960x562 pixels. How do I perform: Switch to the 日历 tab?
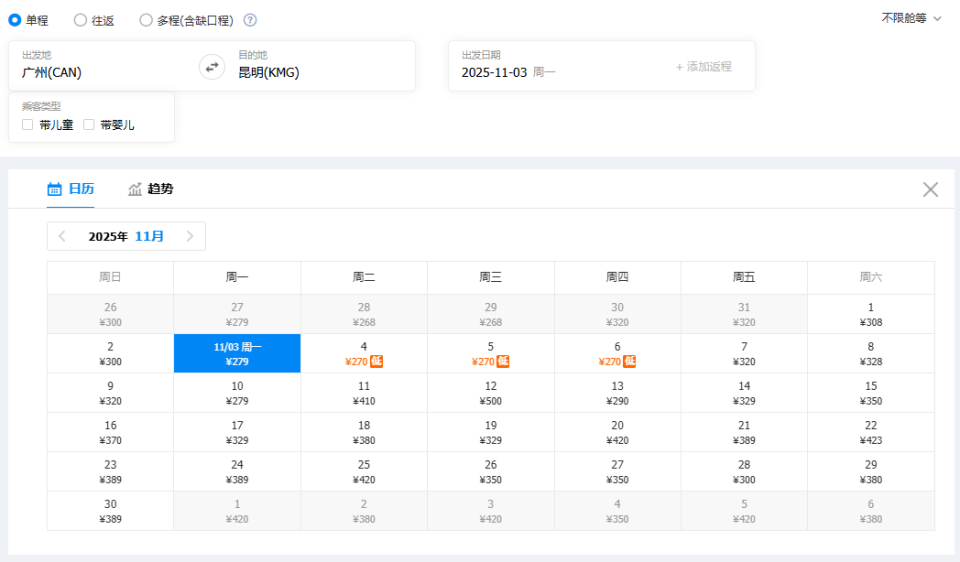(x=70, y=189)
